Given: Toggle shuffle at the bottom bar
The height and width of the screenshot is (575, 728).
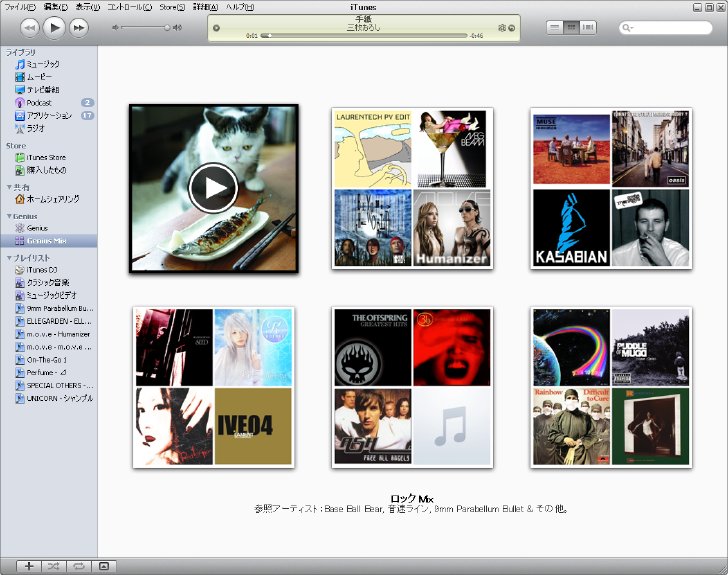Looking at the screenshot, I should point(54,566).
